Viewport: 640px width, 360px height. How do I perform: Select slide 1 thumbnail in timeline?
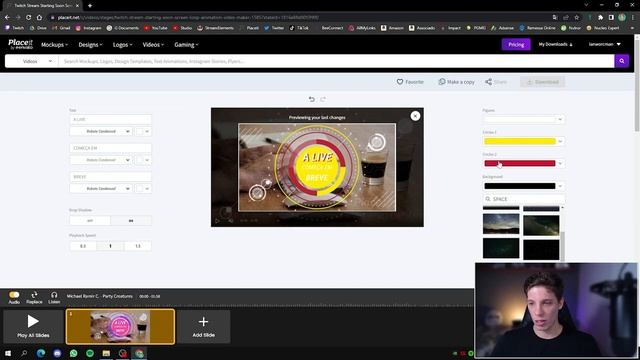(120, 326)
